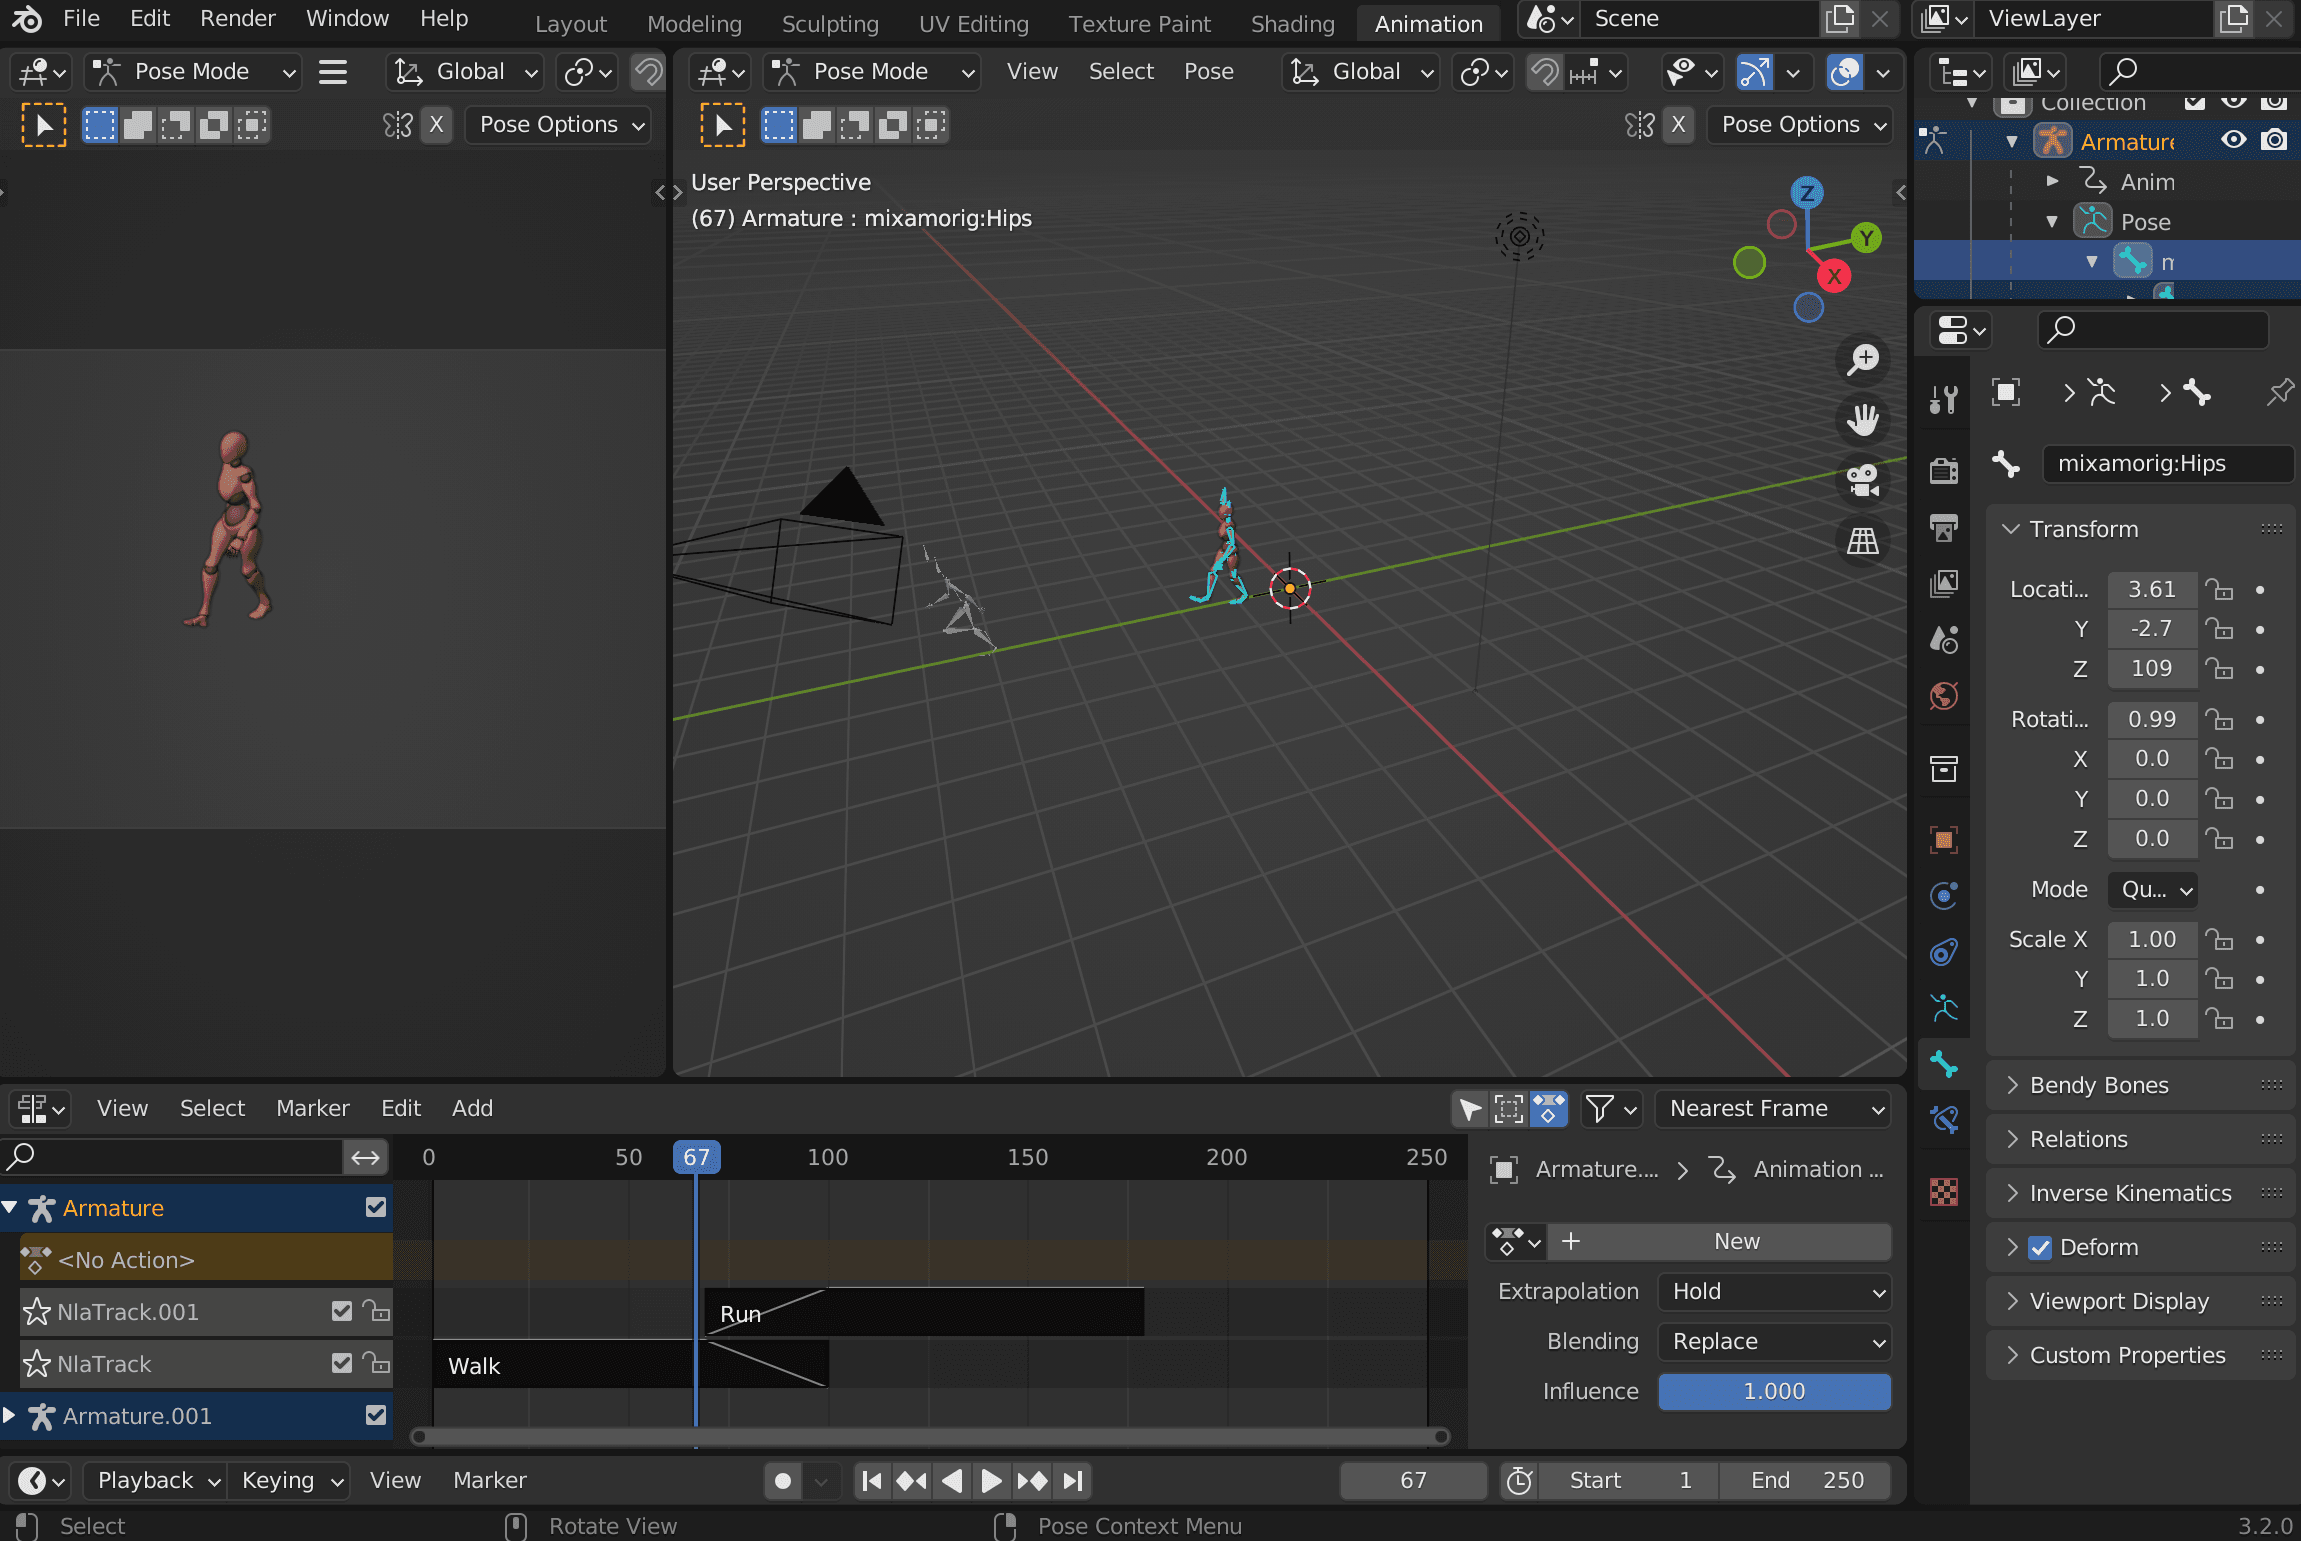Click New action button
The width and height of the screenshot is (2301, 1541).
point(1719,1241)
